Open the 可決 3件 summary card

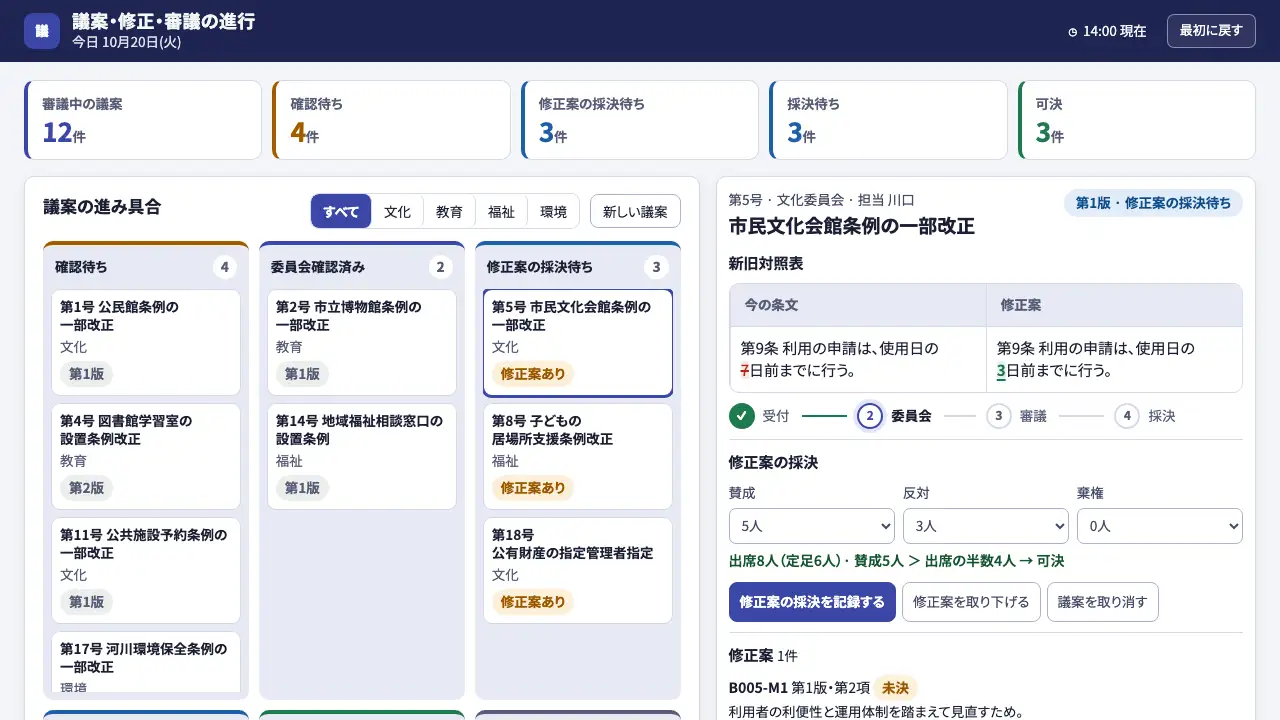click(x=1137, y=120)
